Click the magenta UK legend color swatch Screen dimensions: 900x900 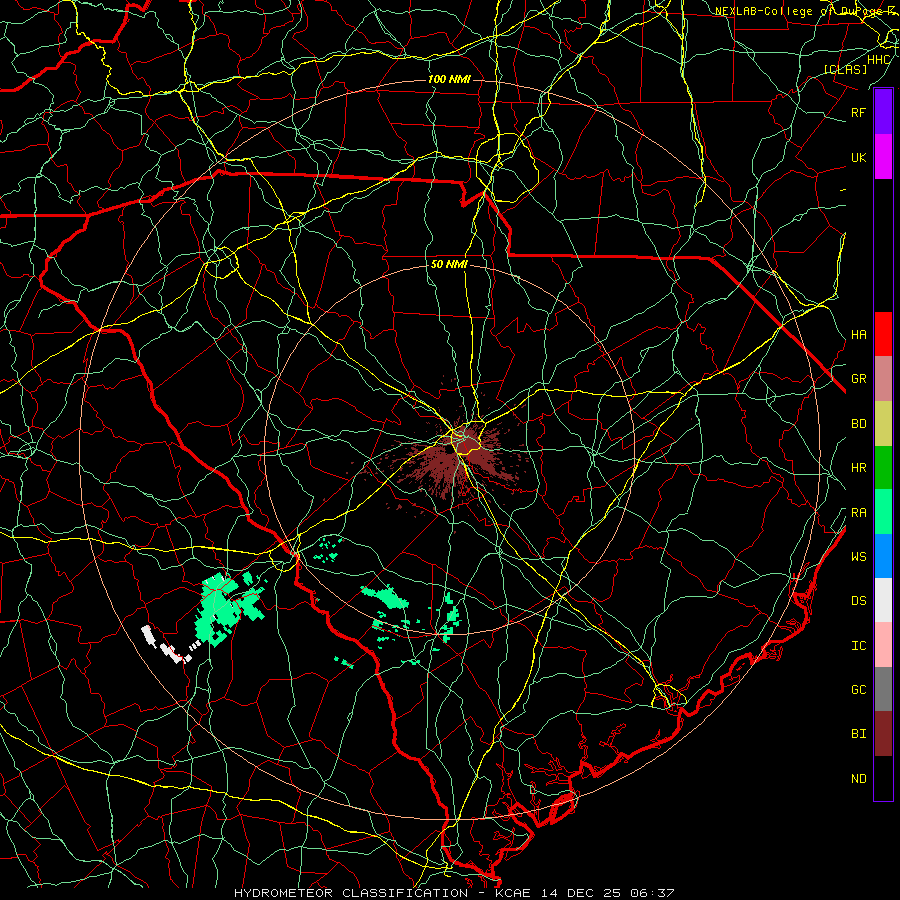tap(883, 157)
